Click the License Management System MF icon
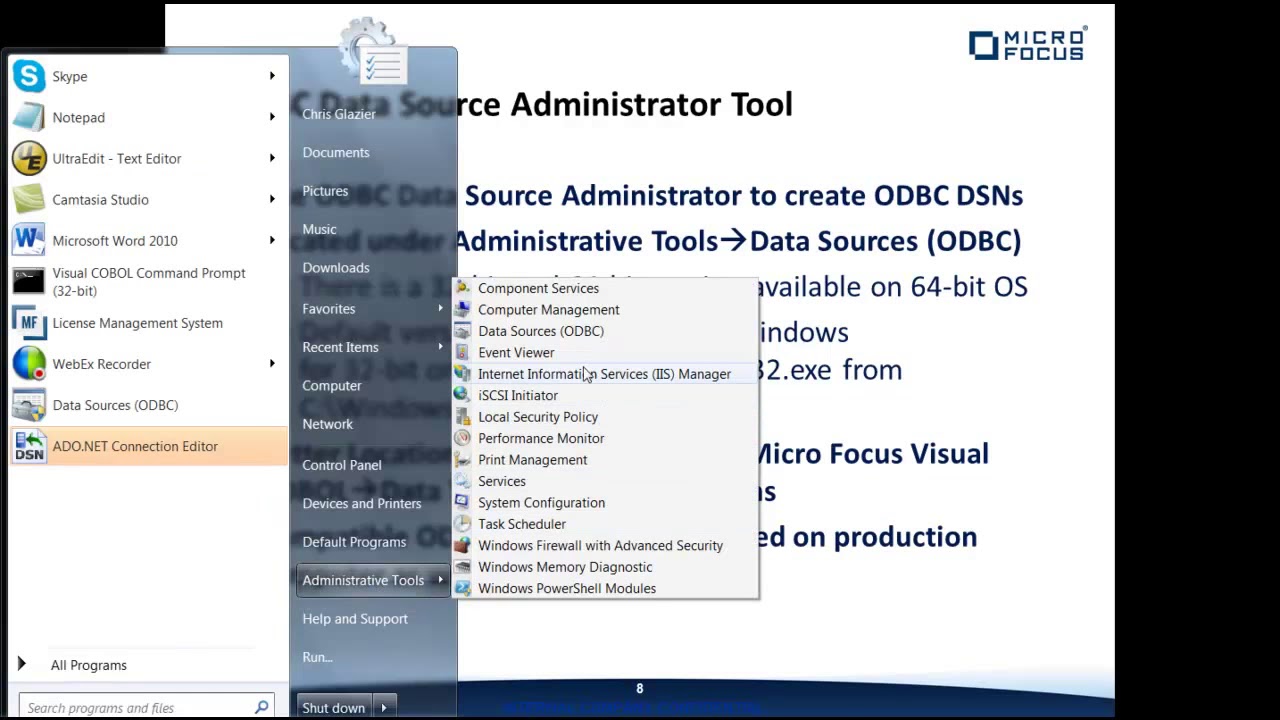1280x720 pixels. [x=29, y=323]
